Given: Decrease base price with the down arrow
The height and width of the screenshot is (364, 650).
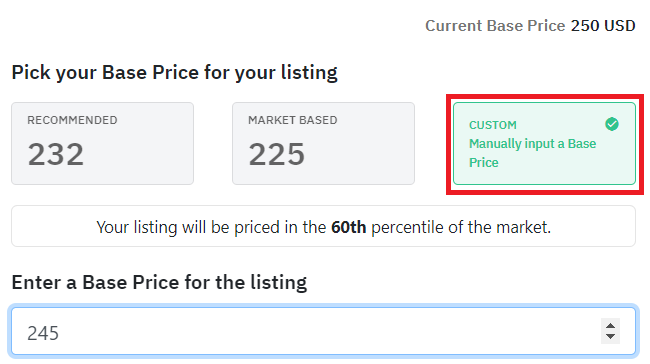Looking at the screenshot, I should coord(610,336).
